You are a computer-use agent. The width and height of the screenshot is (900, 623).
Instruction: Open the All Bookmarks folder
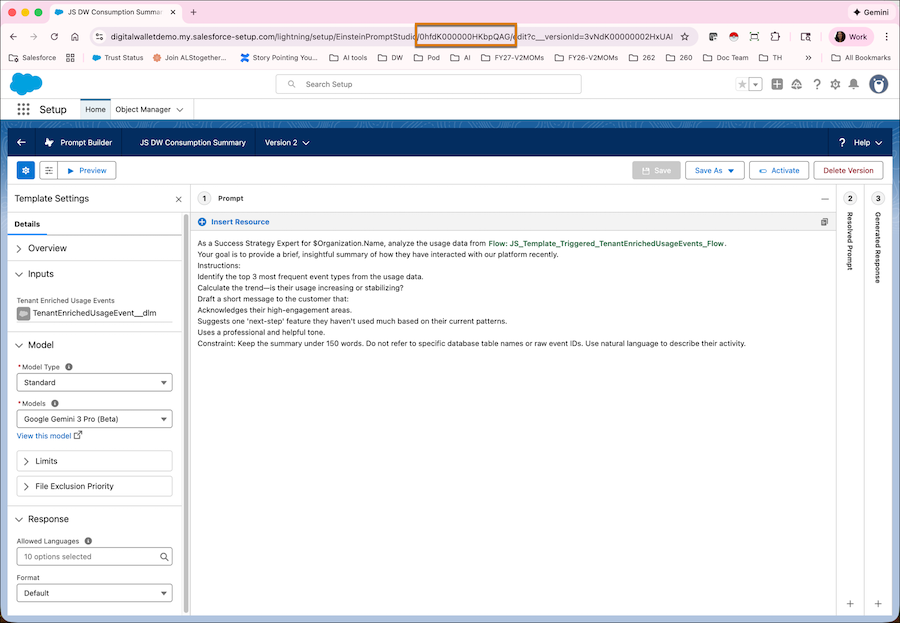tap(860, 57)
